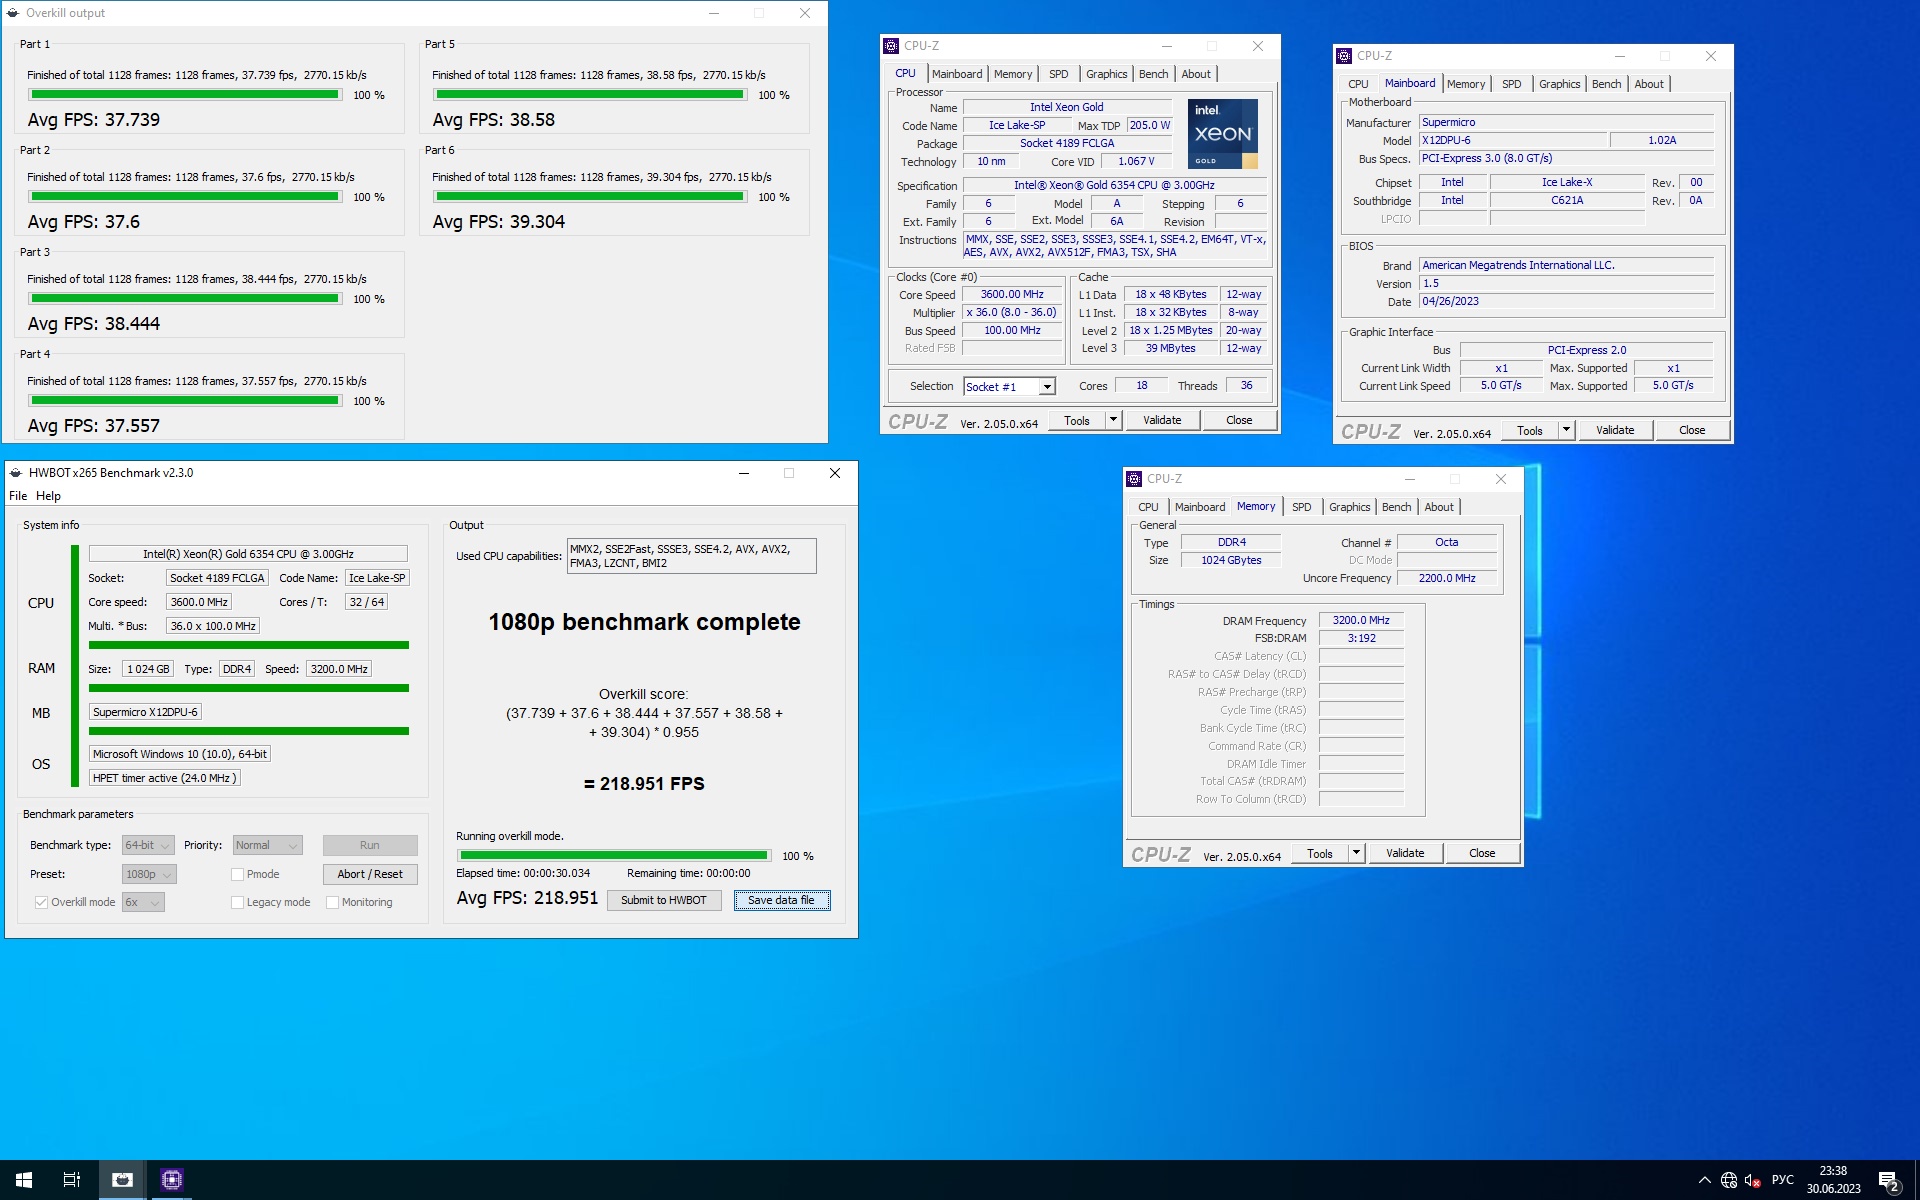The image size is (1920, 1200).
Task: Open the notification center icon
Action: [x=1888, y=1181]
